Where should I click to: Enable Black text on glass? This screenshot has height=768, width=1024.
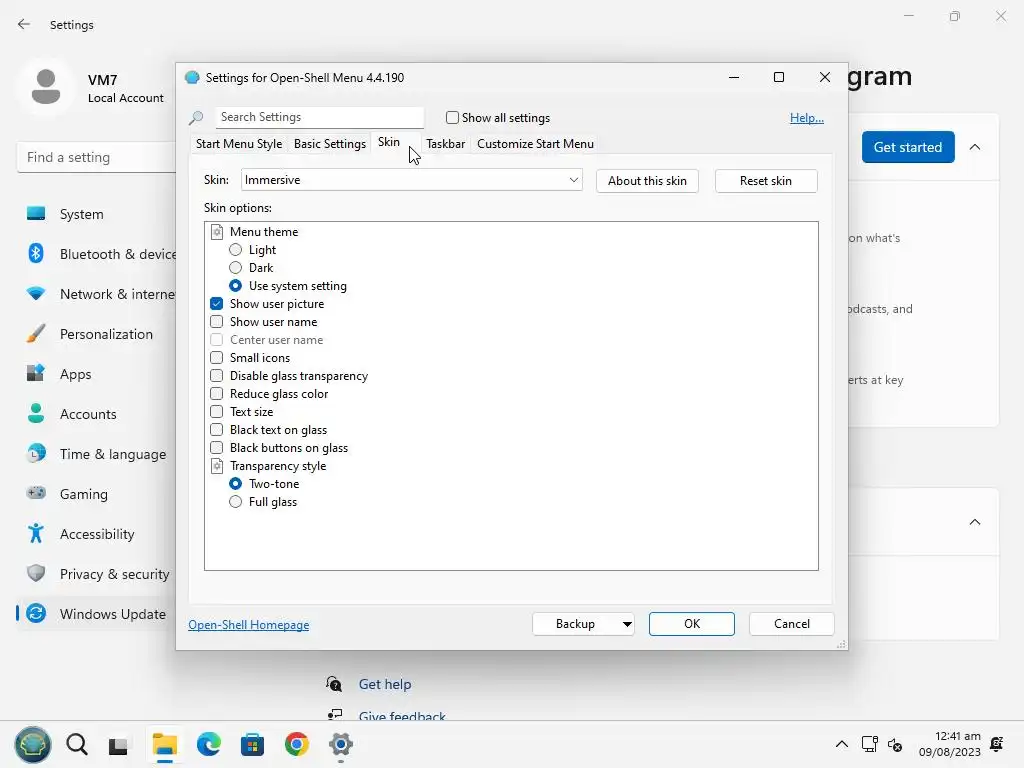click(216, 430)
